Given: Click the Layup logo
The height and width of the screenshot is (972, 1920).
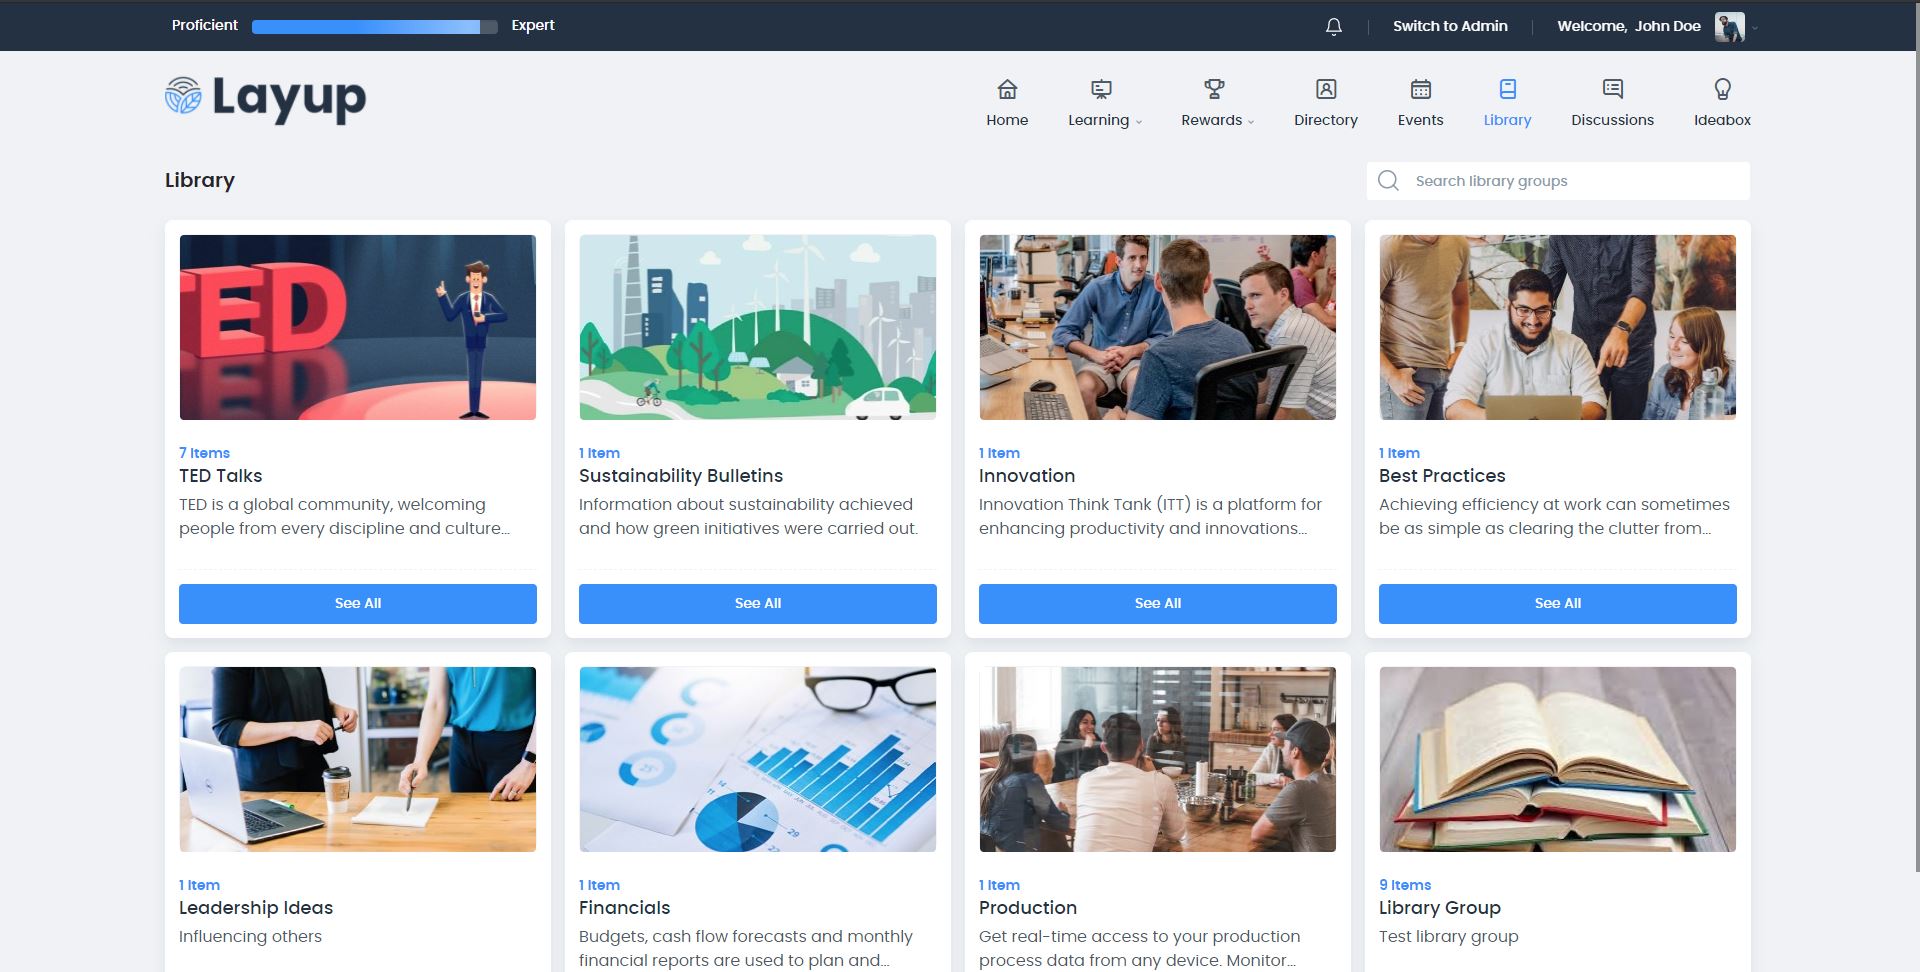Looking at the screenshot, I should [x=266, y=98].
